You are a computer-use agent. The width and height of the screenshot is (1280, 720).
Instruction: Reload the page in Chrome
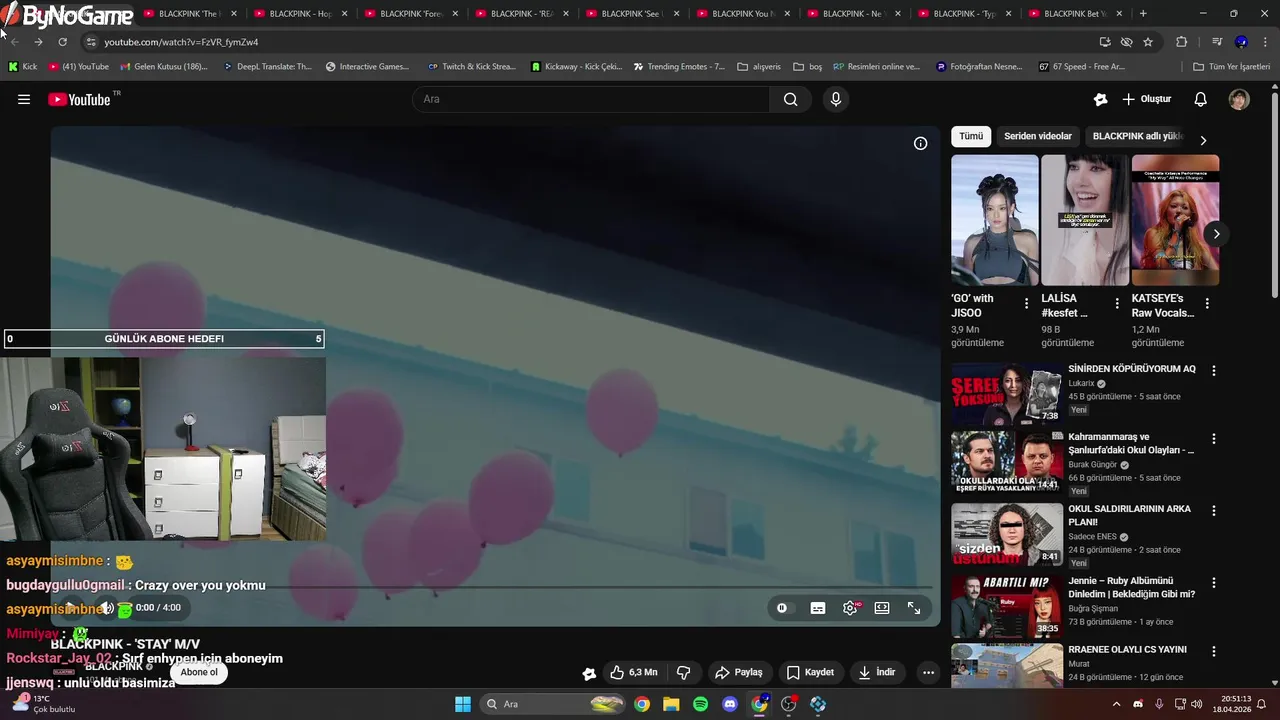coord(62,42)
